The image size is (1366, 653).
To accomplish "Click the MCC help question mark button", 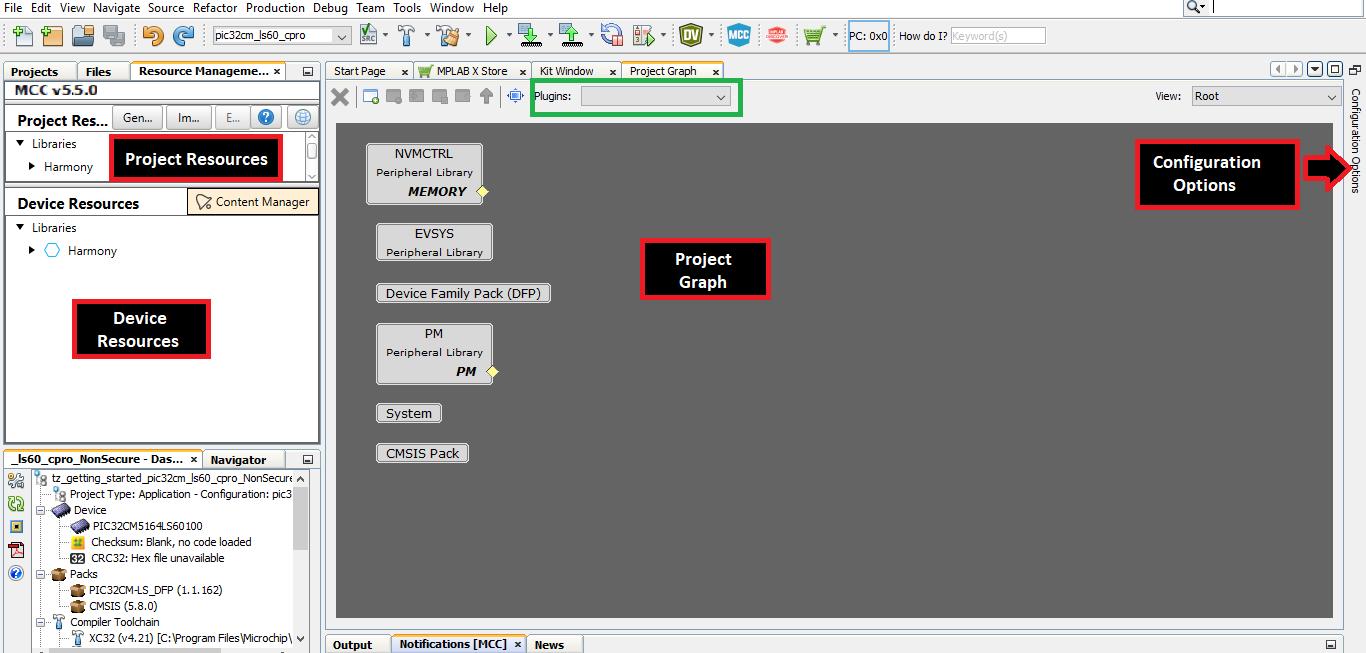I will click(x=266, y=117).
